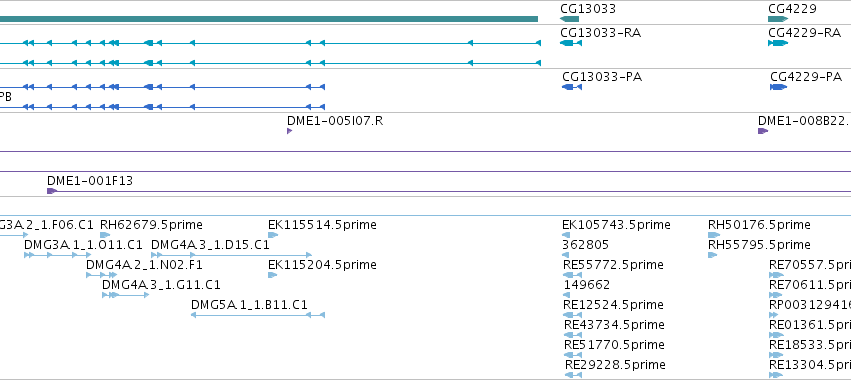Select the CG4229-PA protein glyph
The width and height of the screenshot is (851, 380).
pyautogui.click(x=779, y=87)
